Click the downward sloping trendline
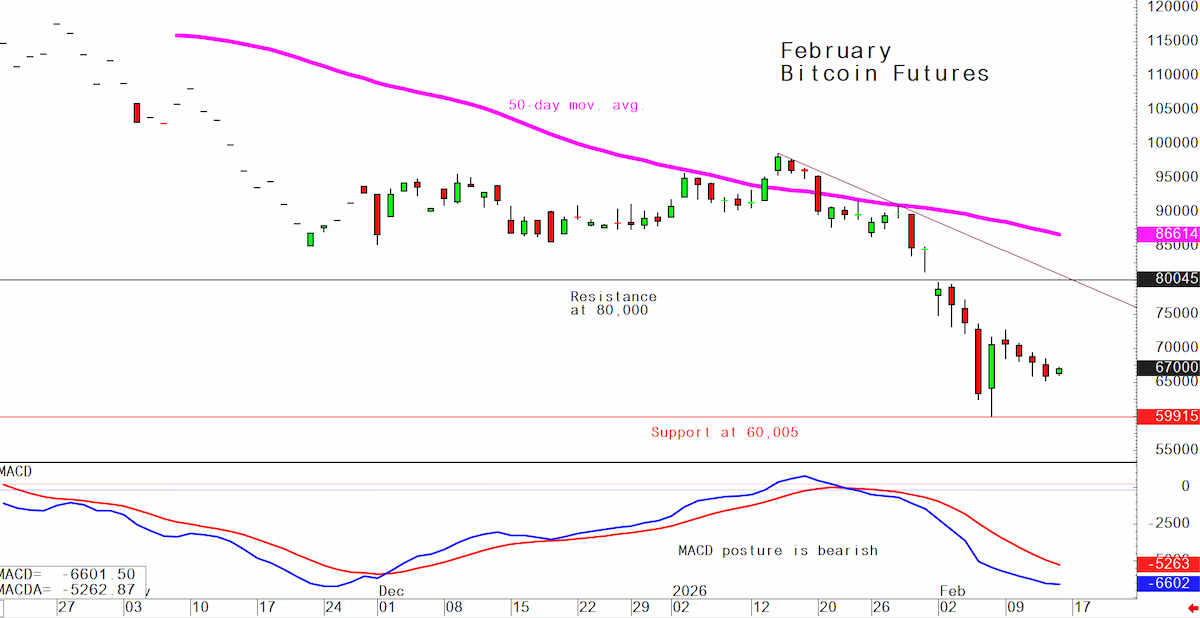 point(1000,248)
